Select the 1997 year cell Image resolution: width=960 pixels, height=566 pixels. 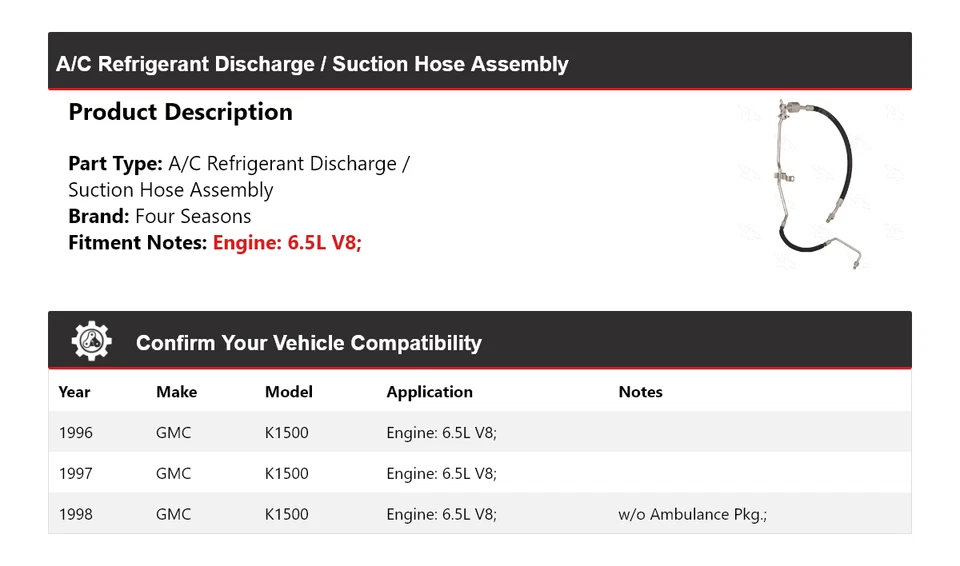pyautogui.click(x=76, y=473)
